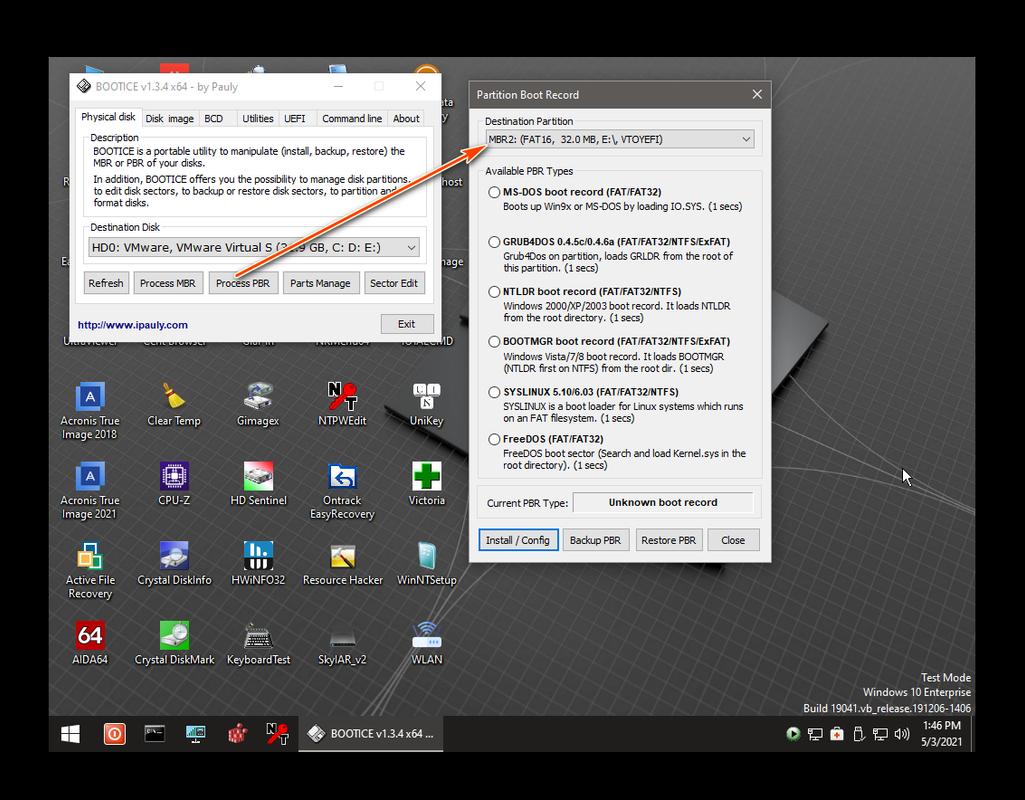Open Crystal DiskInfo desktop icon
This screenshot has width=1025, height=800.
pos(174,563)
